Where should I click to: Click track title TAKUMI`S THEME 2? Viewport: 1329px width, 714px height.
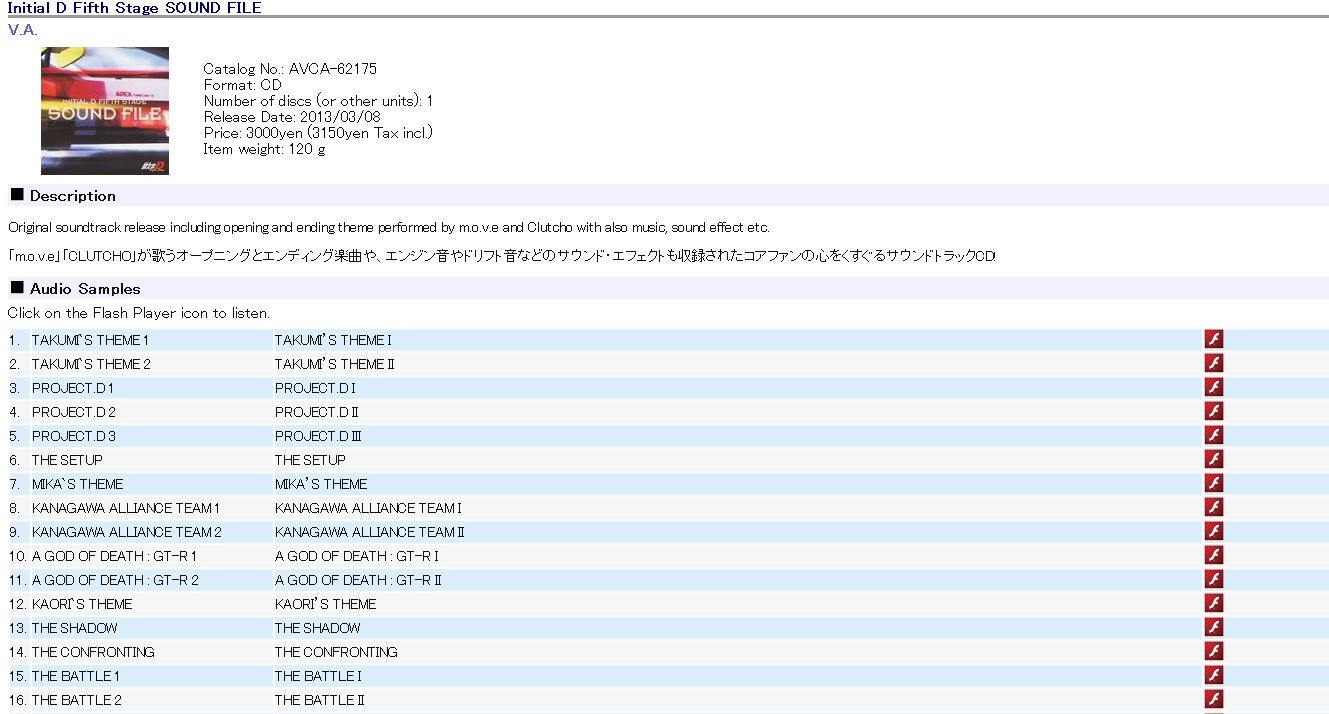(x=91, y=364)
